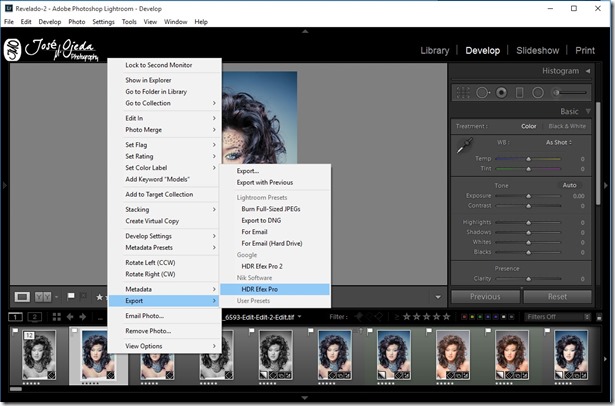Switch to the Slideshow module
This screenshot has height=406, width=615.
pos(537,51)
